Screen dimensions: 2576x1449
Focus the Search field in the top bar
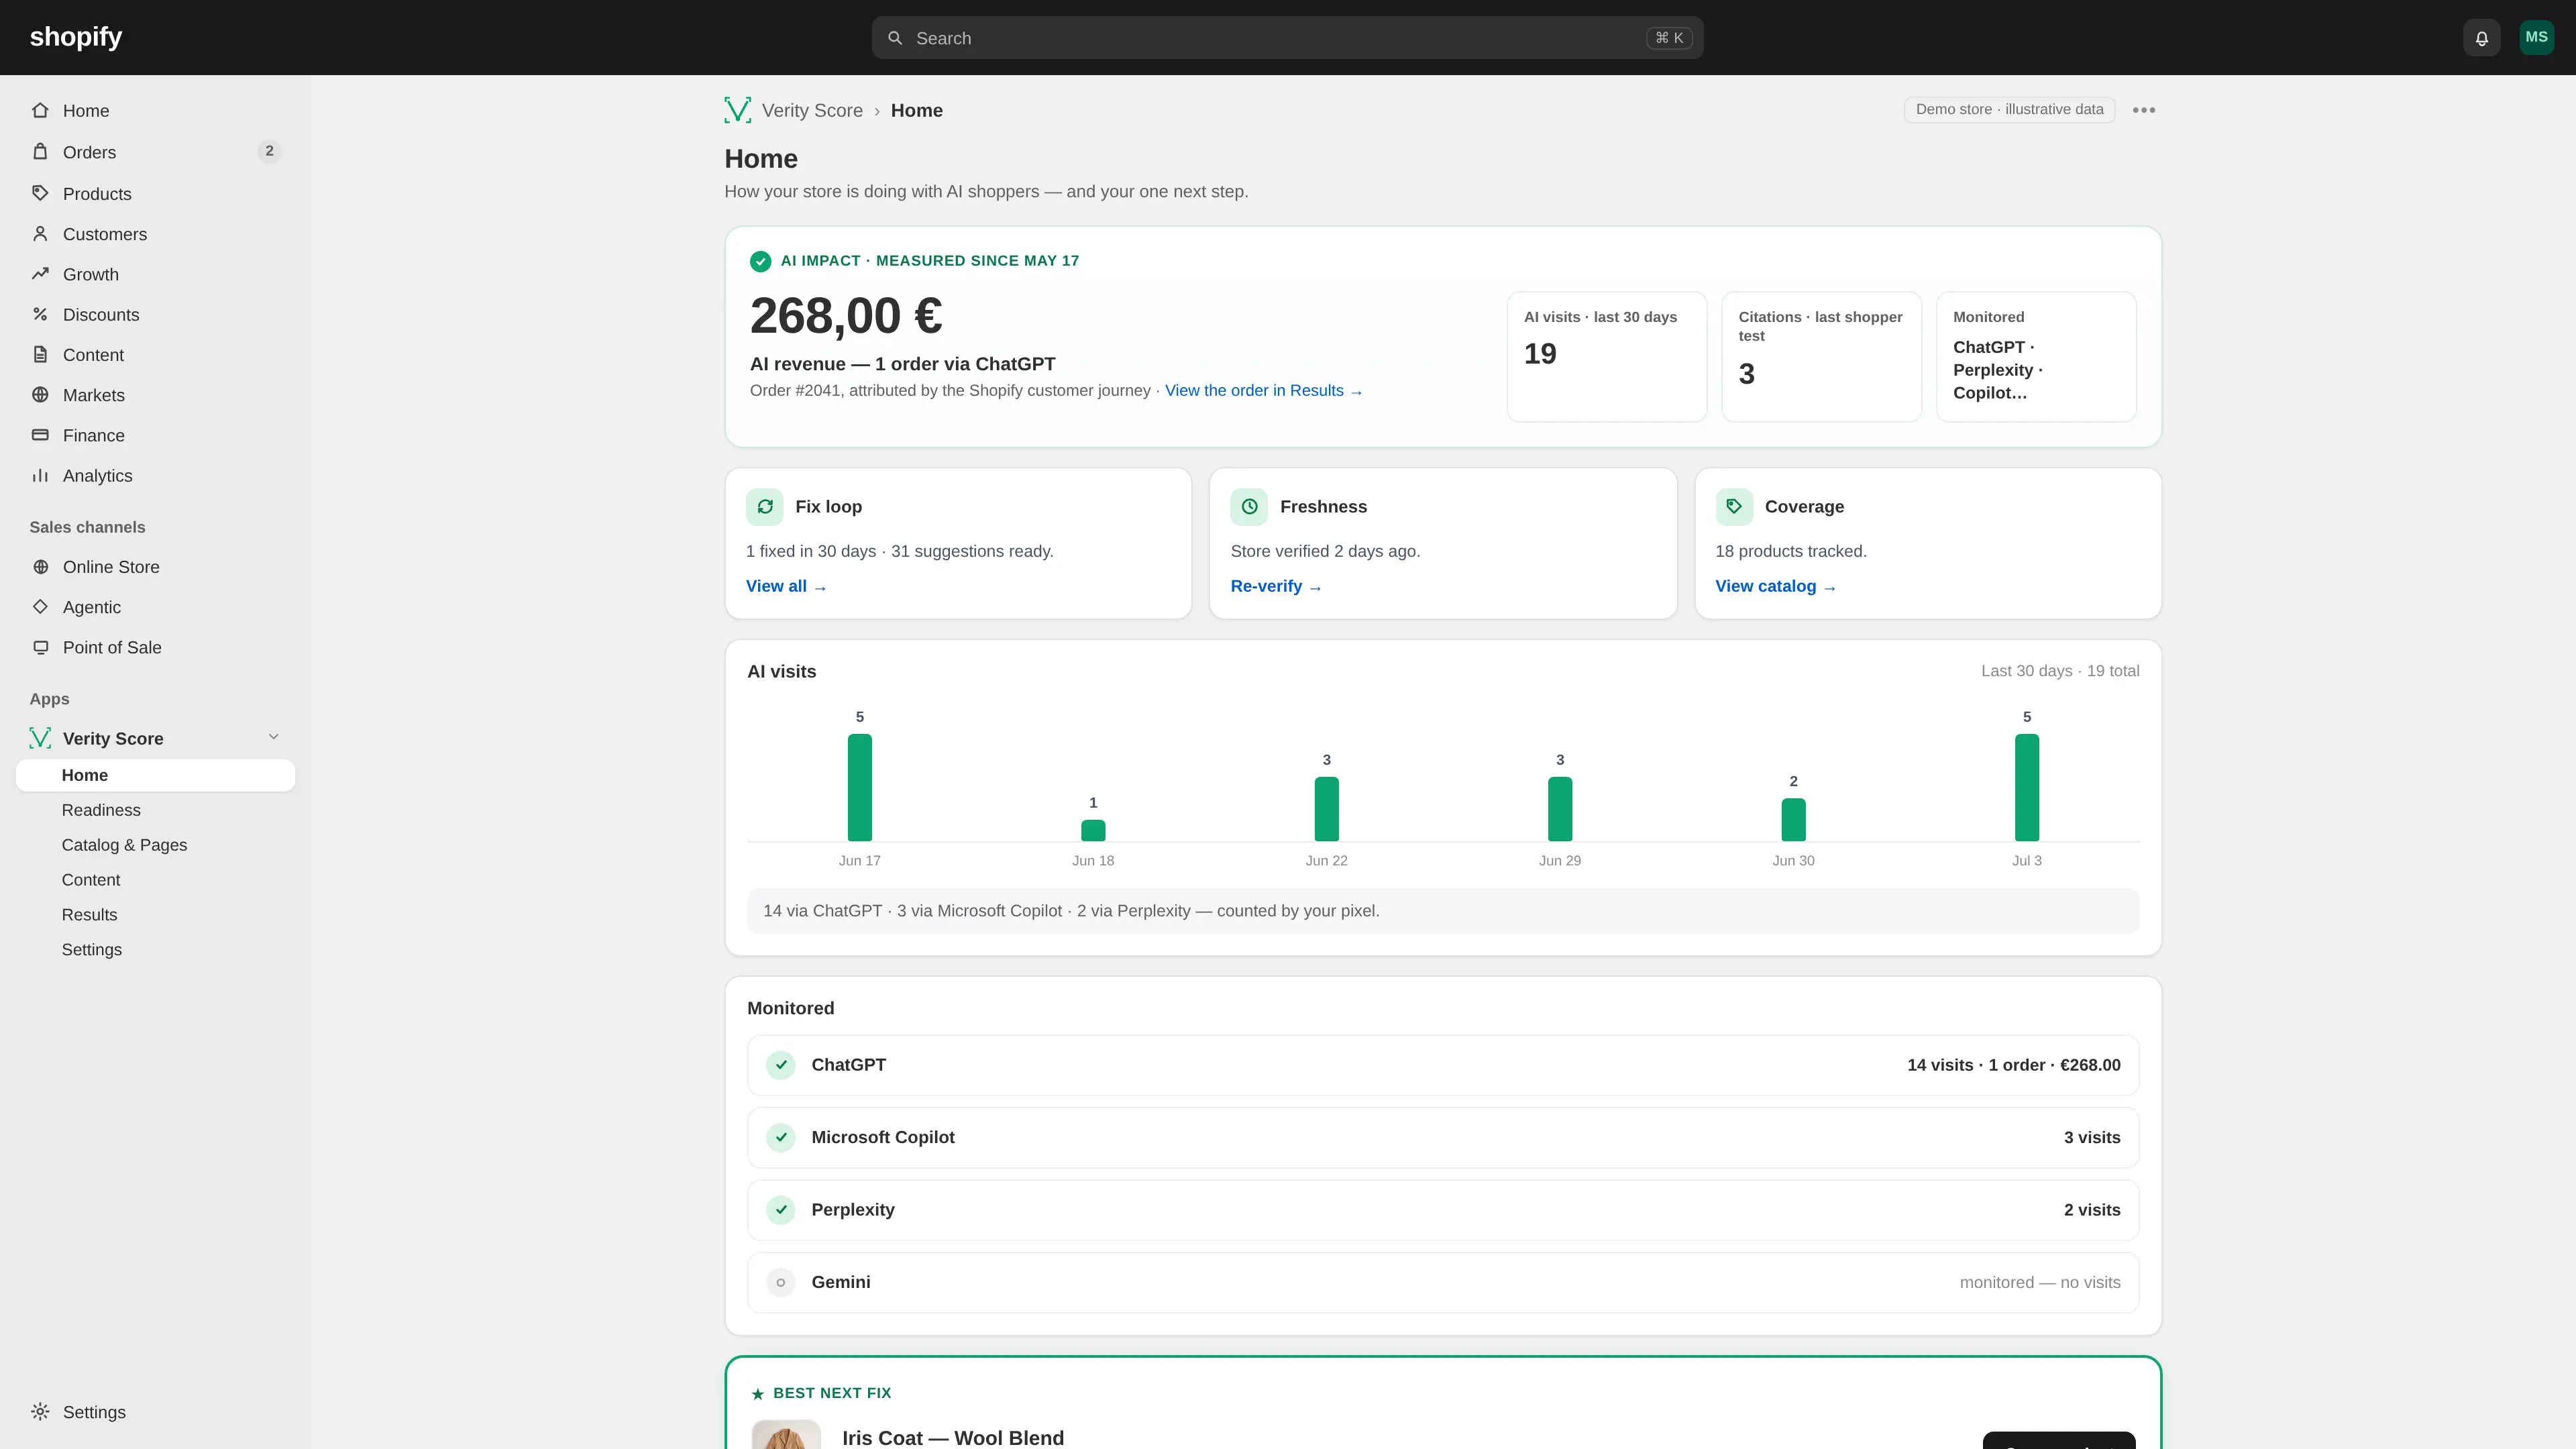point(1287,38)
